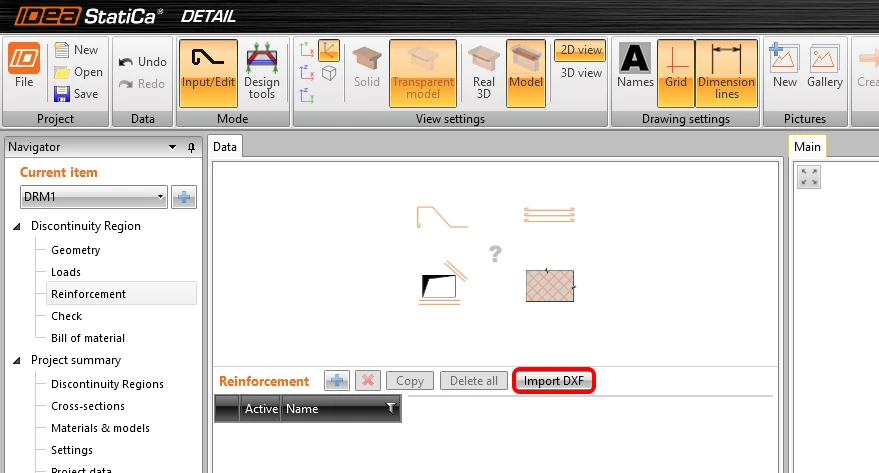Open the Geometry tree item
Image resolution: width=879 pixels, height=473 pixels.
[76, 250]
